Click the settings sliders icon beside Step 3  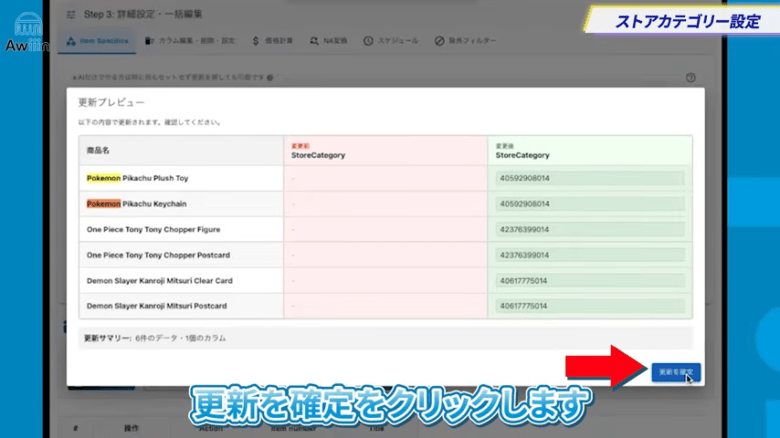coord(71,14)
